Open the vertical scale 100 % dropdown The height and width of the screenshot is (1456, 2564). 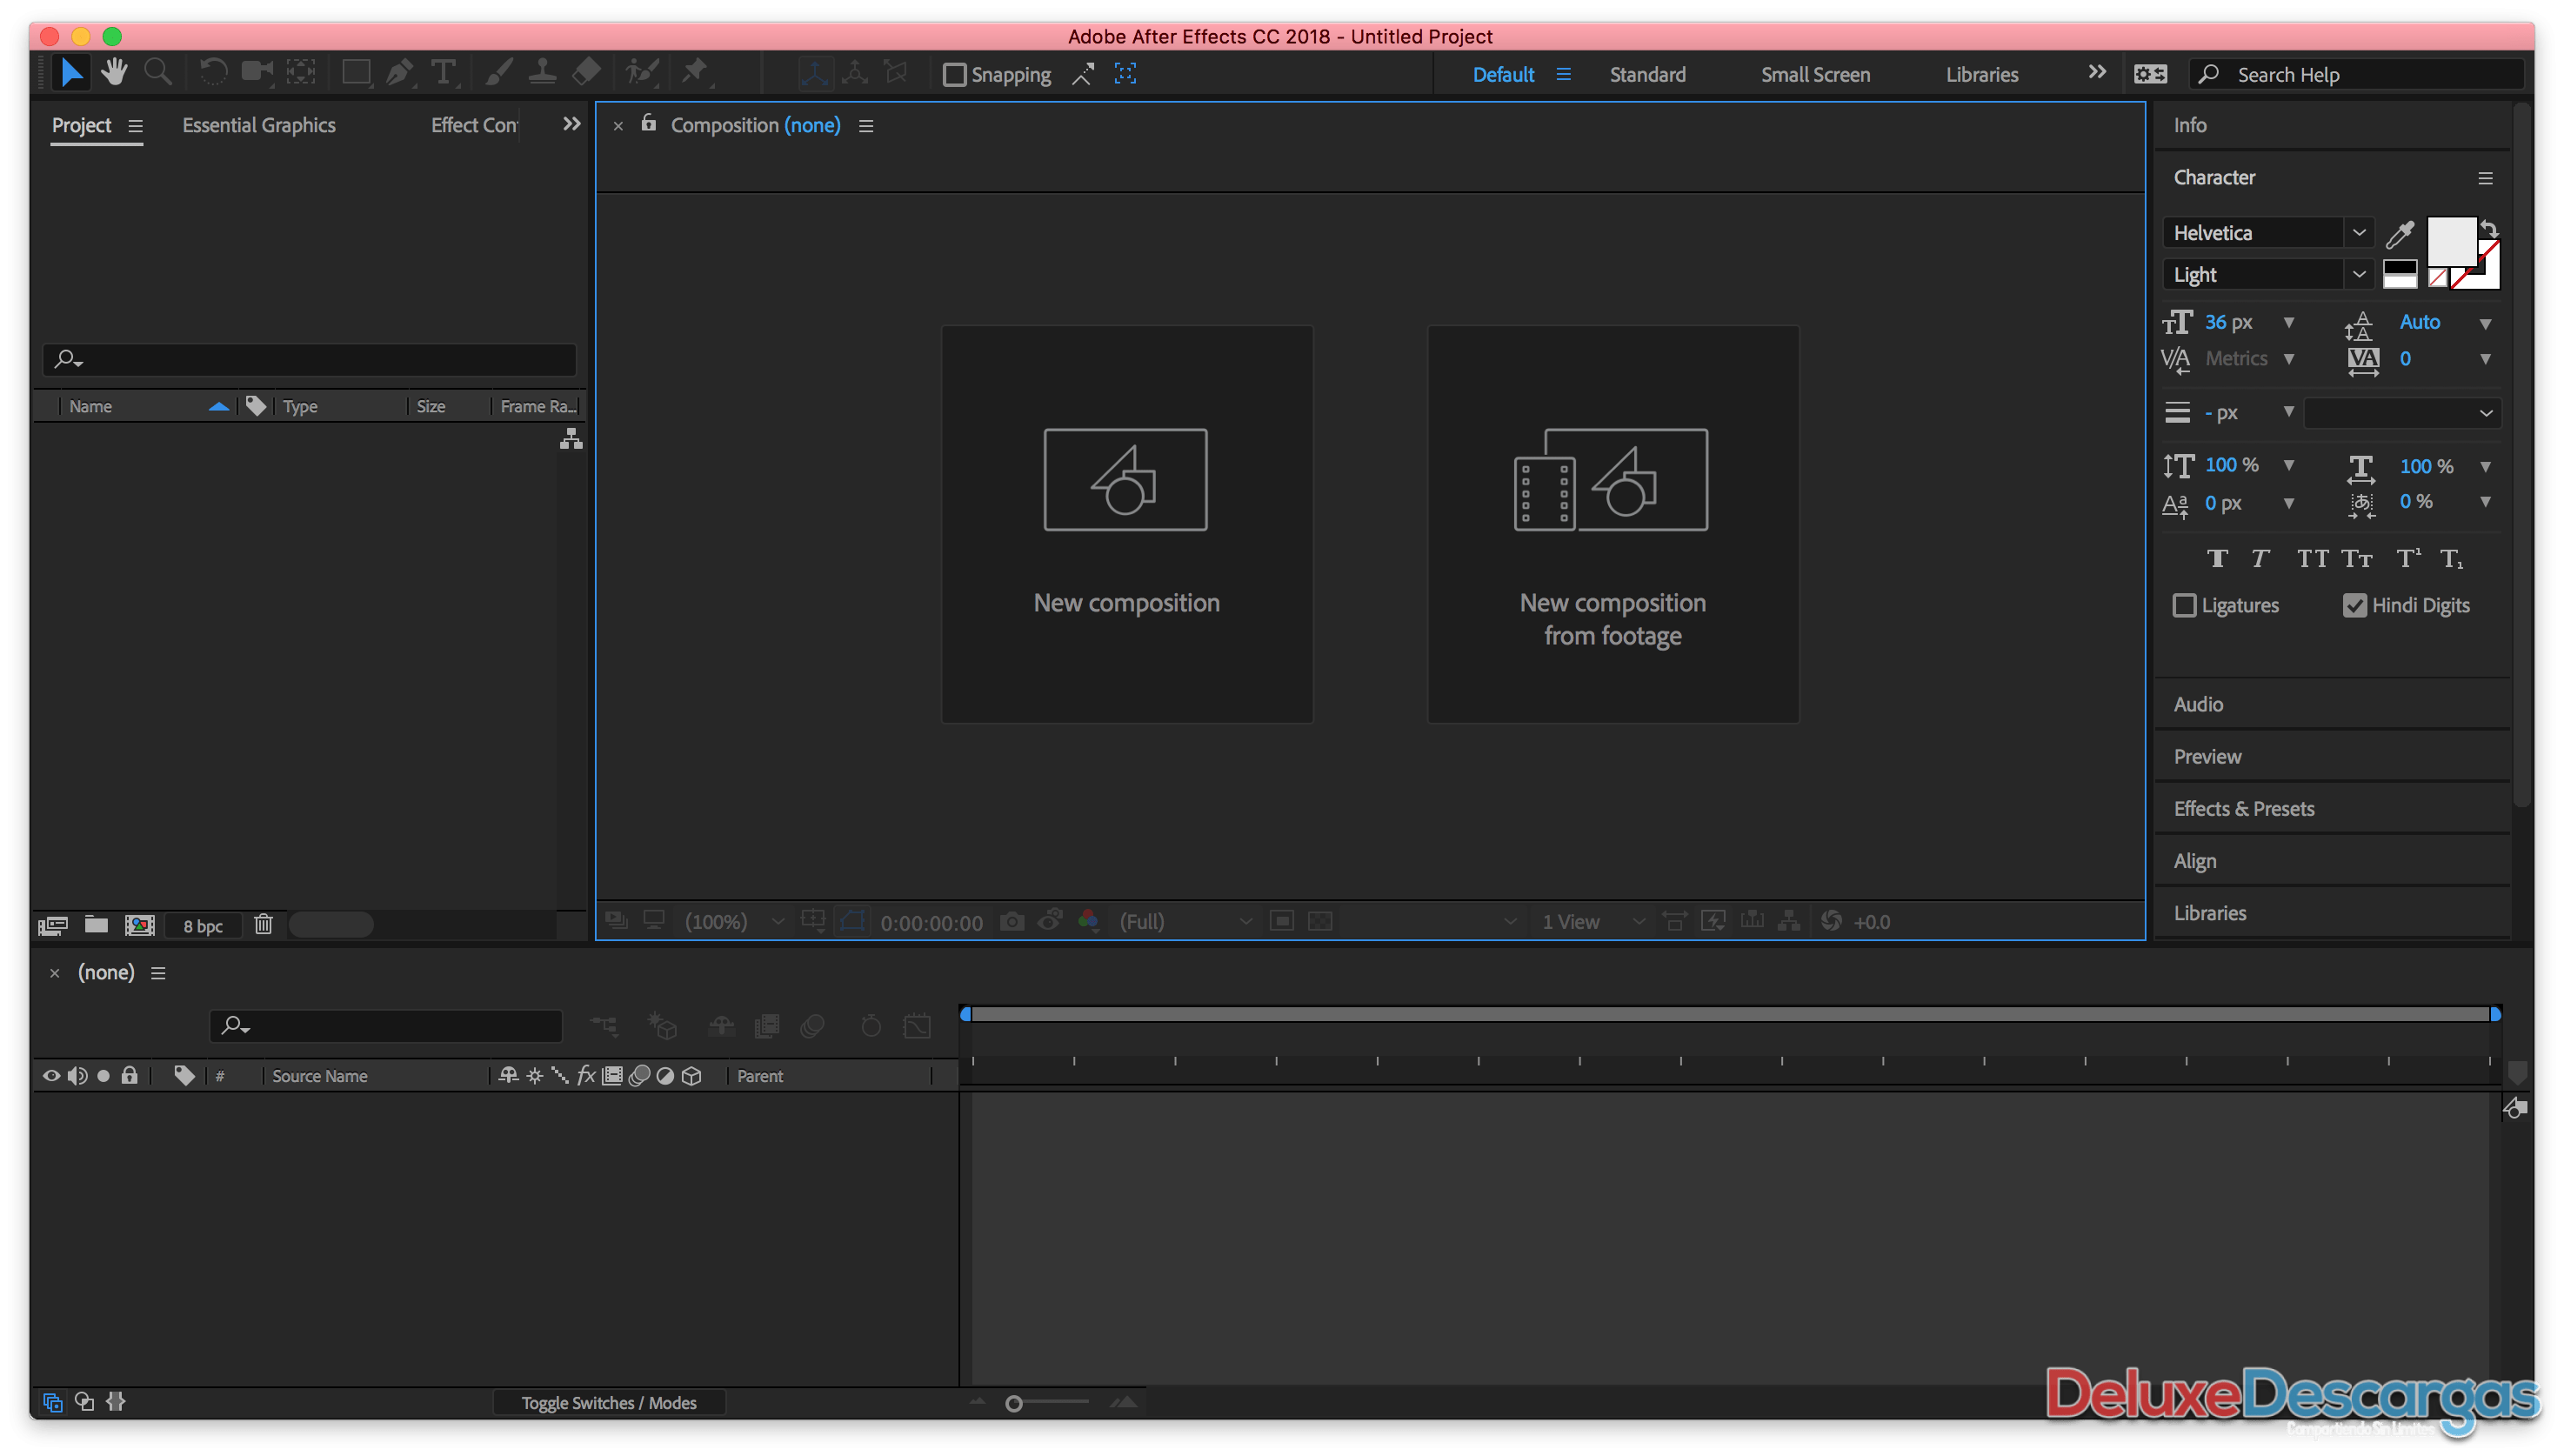tap(2289, 466)
